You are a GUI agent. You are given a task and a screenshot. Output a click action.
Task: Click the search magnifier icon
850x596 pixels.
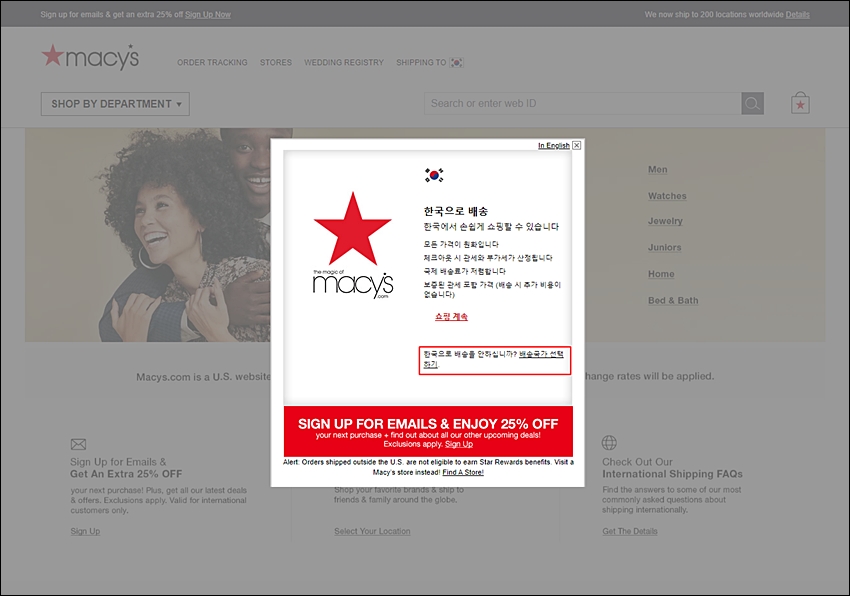(752, 104)
